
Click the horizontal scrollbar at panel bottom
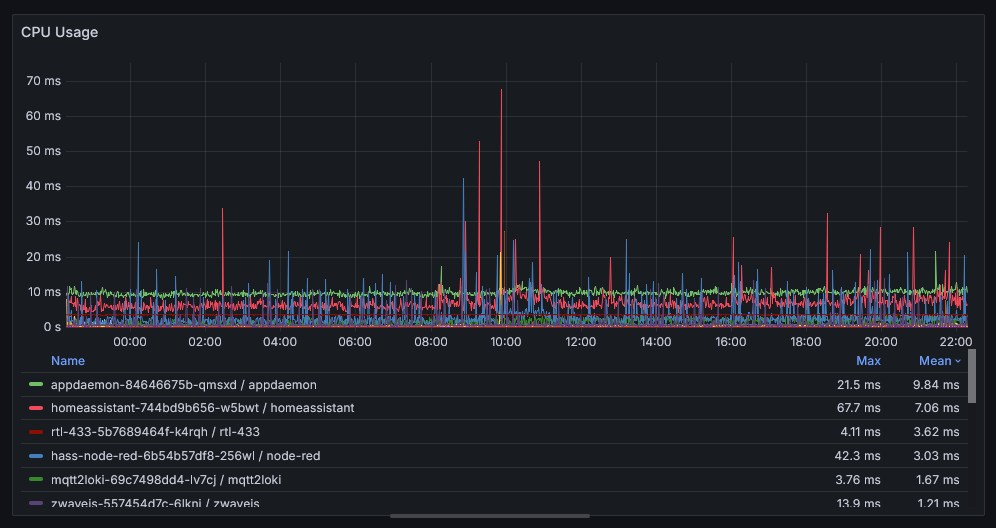pos(490,516)
